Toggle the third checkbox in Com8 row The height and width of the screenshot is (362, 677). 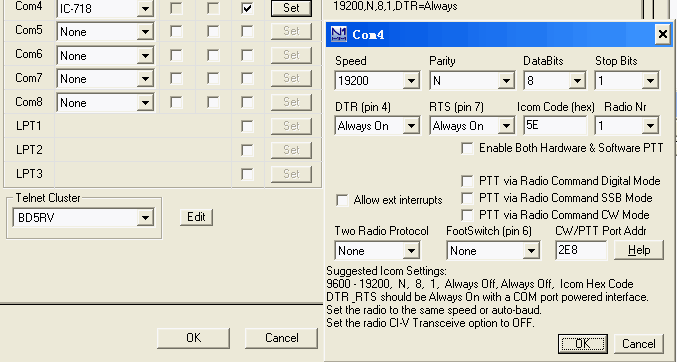[x=247, y=102]
